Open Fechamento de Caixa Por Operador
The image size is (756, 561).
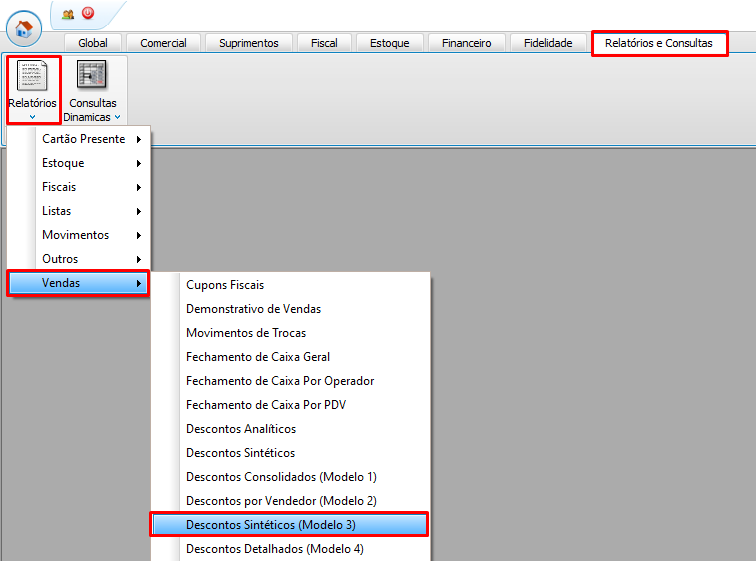[290, 381]
